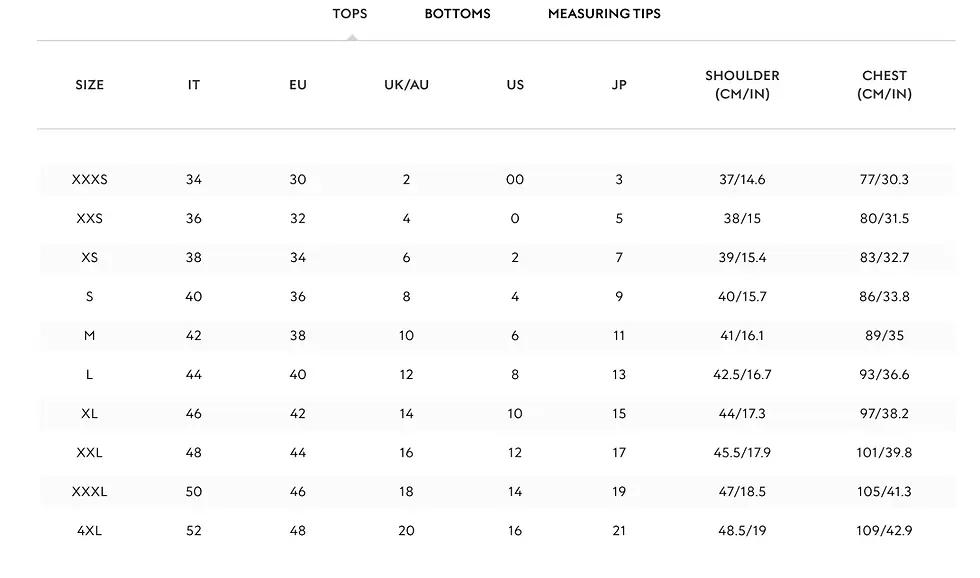This screenshot has width=980, height=578.
Task: Click the US column header
Action: pos(515,85)
